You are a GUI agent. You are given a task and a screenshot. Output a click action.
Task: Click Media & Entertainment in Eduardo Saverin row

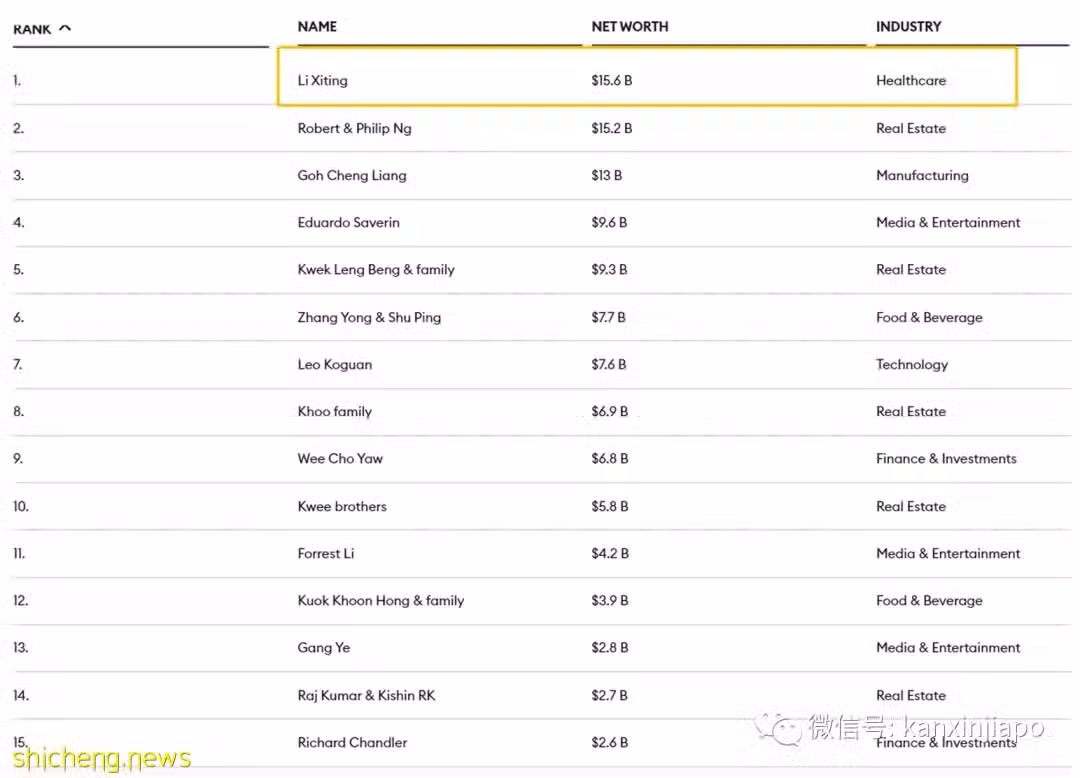point(948,222)
